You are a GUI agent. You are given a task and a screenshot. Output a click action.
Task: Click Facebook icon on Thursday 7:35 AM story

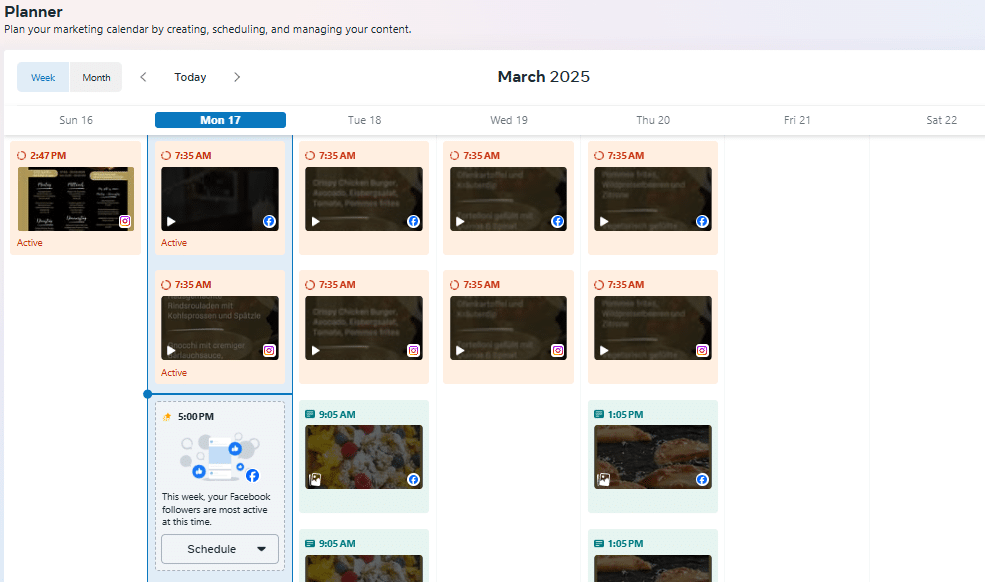[702, 221]
